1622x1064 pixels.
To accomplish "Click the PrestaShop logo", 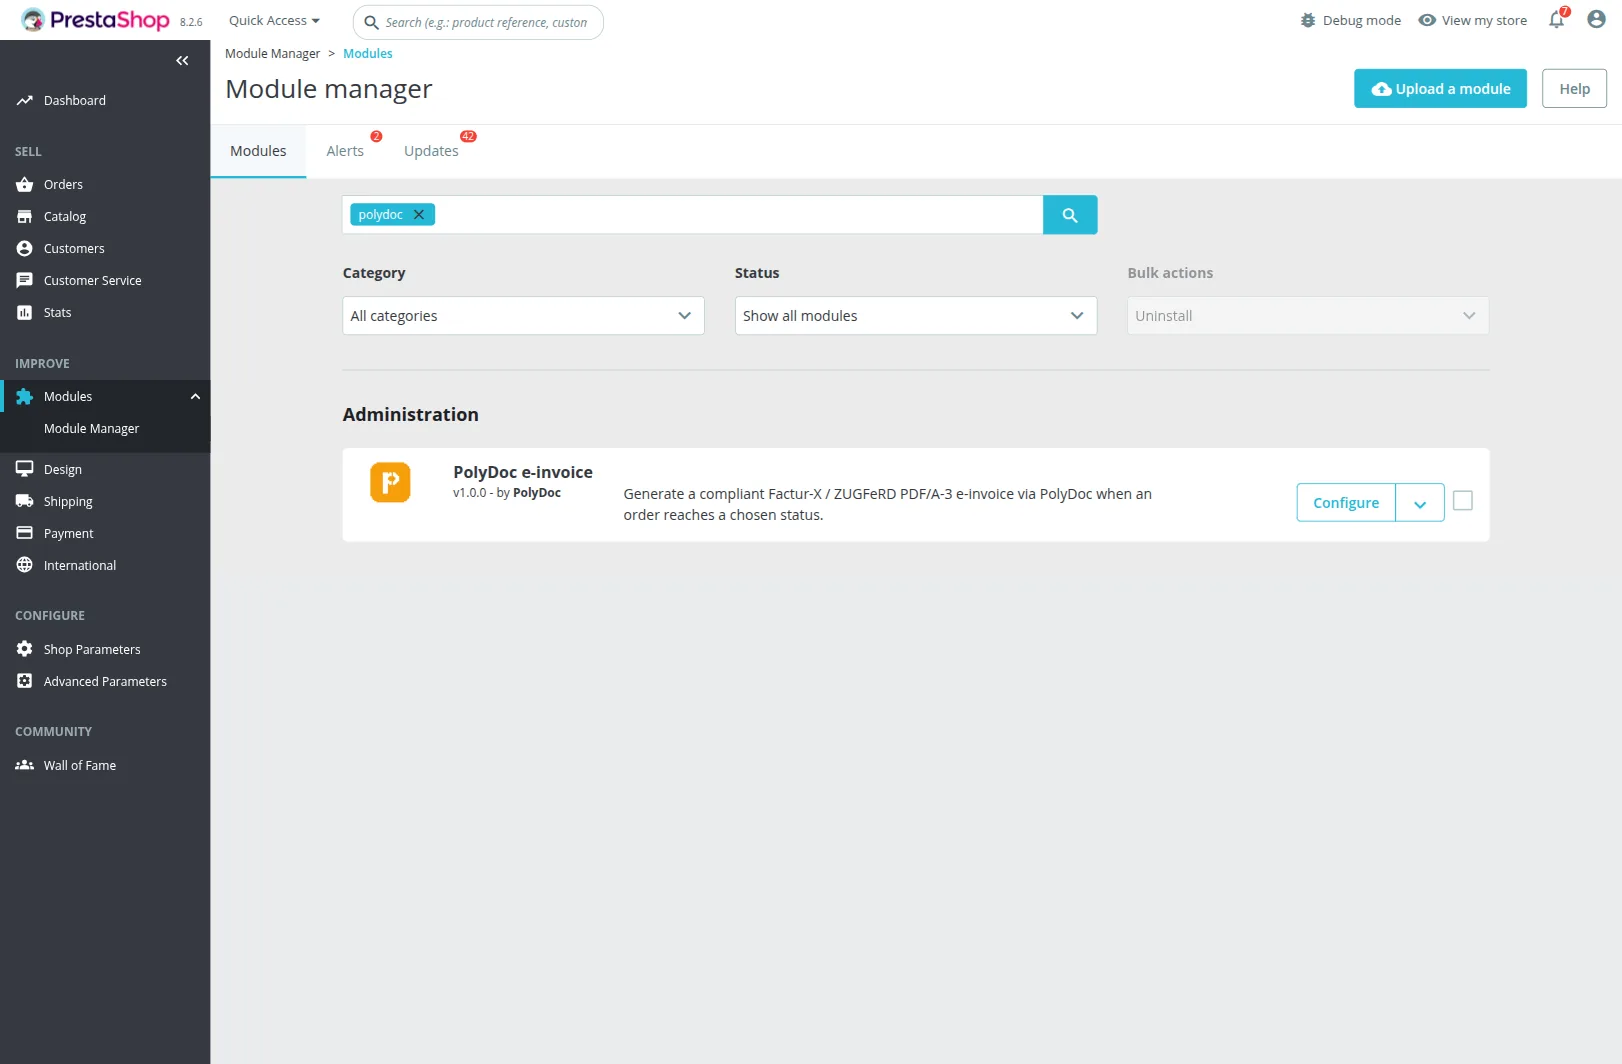I will (x=95, y=20).
